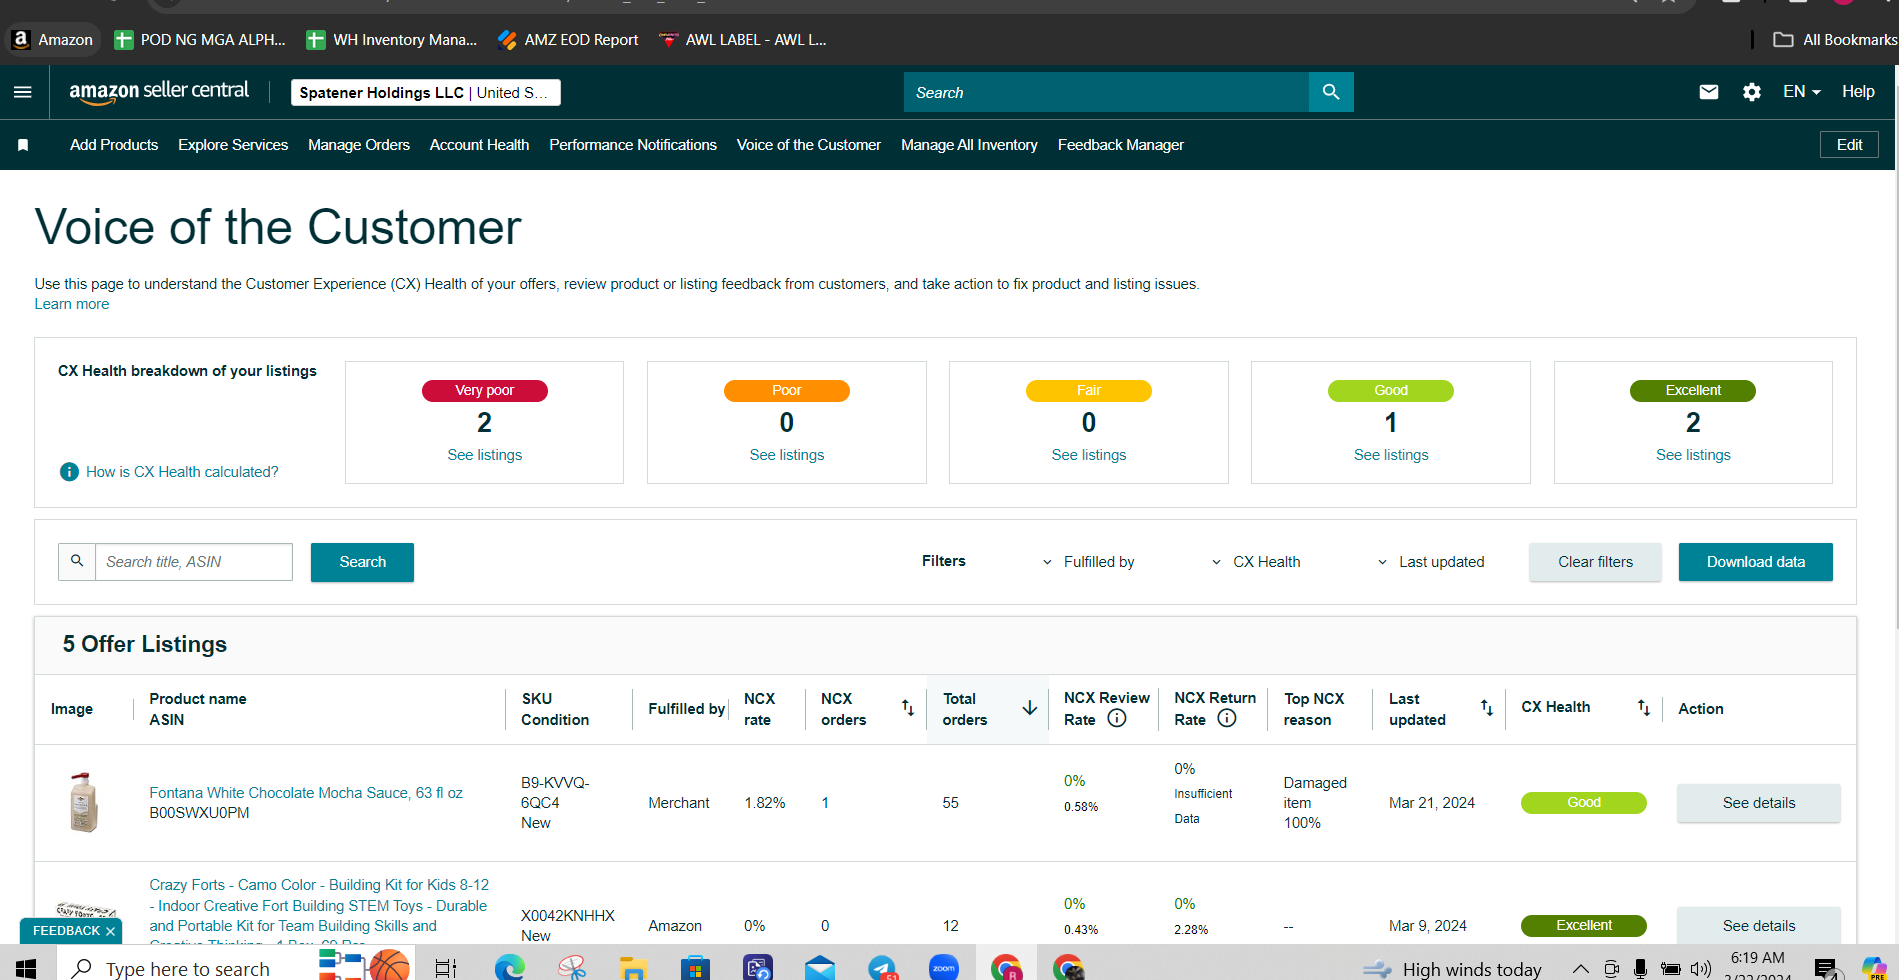Open Explore Services menu item
This screenshot has width=1899, height=980.
[x=233, y=145]
